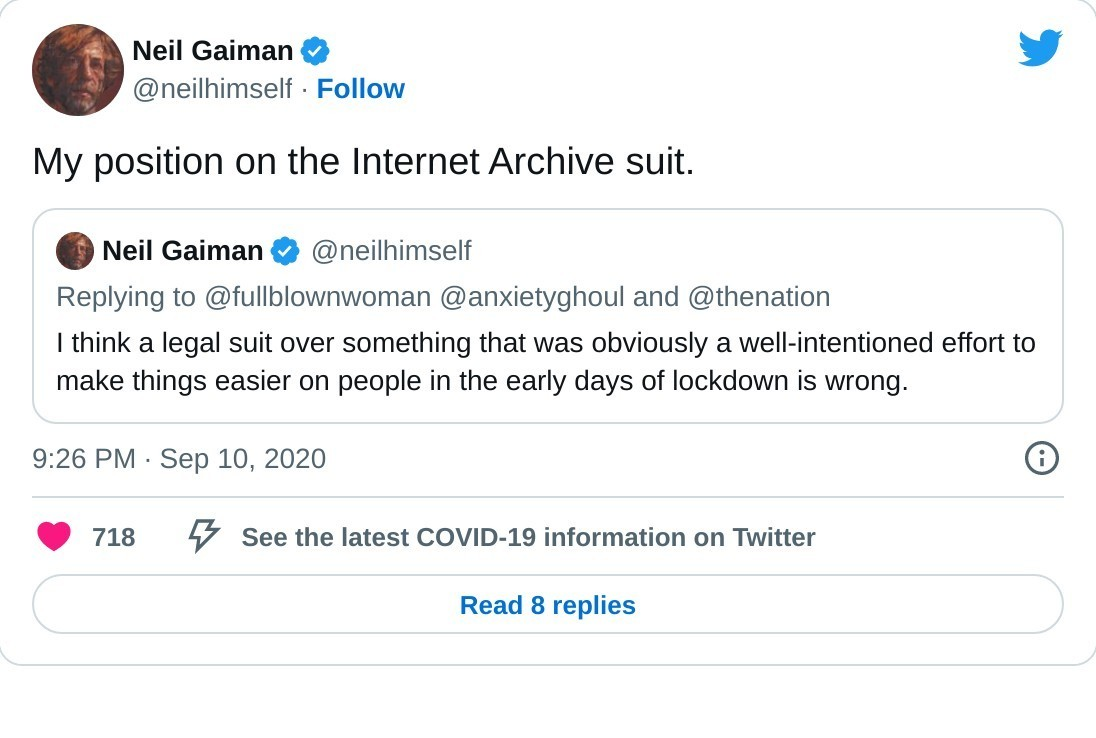Click the "My position on the Internet Archive suit" text
The width and height of the screenshot is (1096, 738).
(x=363, y=161)
